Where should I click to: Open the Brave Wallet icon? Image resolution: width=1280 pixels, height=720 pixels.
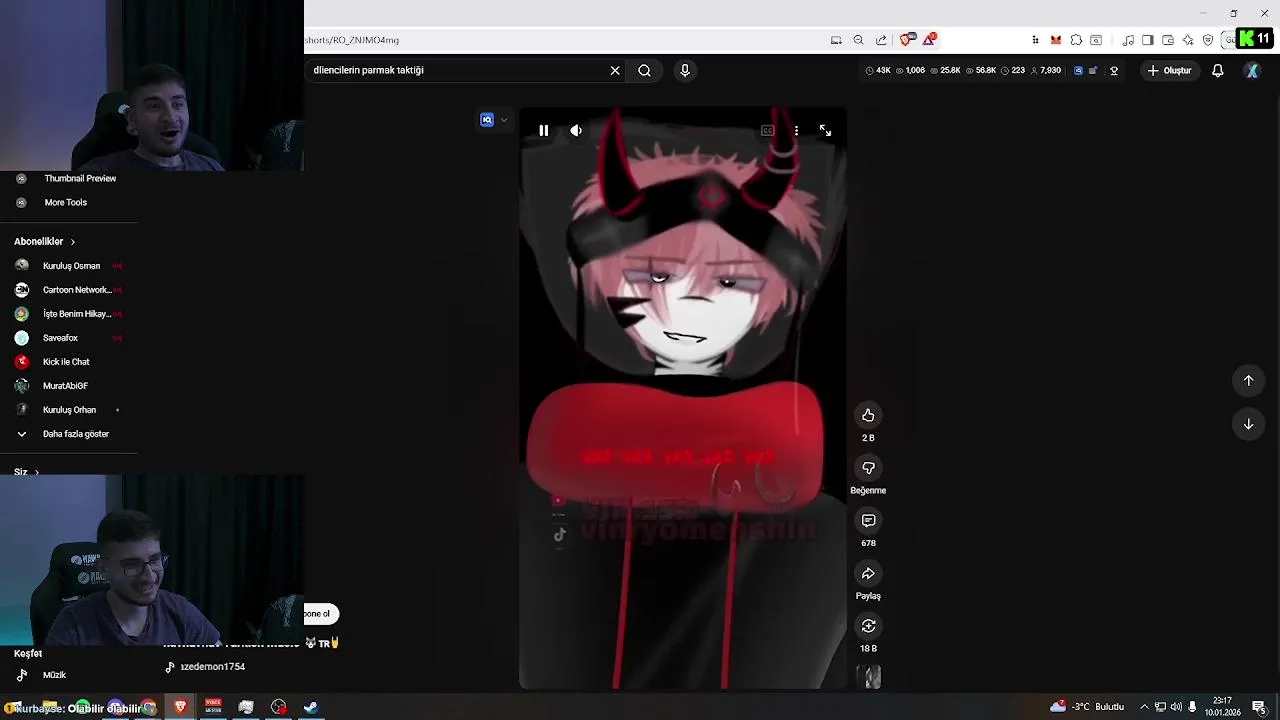coord(1168,40)
